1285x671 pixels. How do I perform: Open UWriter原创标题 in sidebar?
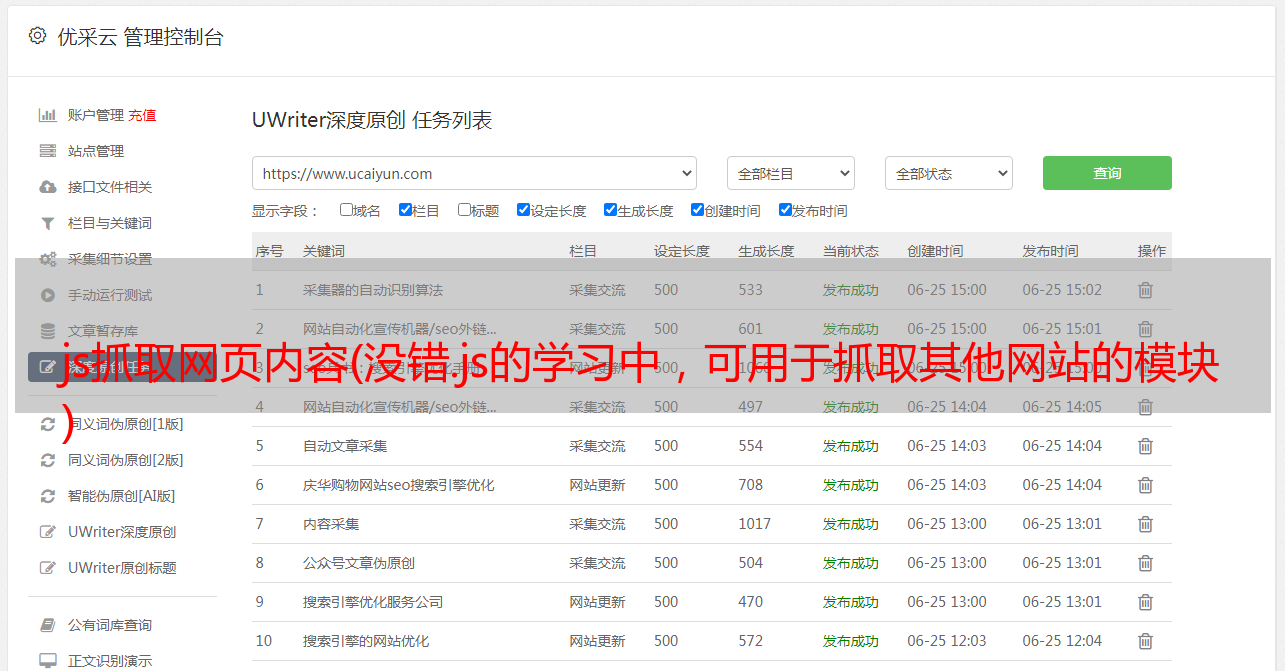(122, 568)
